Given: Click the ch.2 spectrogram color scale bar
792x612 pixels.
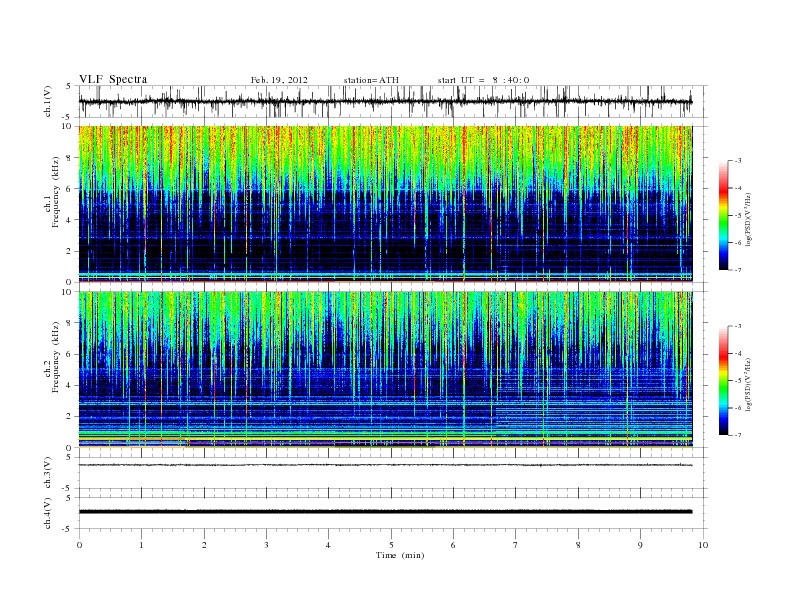Looking at the screenshot, I should pyautogui.click(x=723, y=381).
